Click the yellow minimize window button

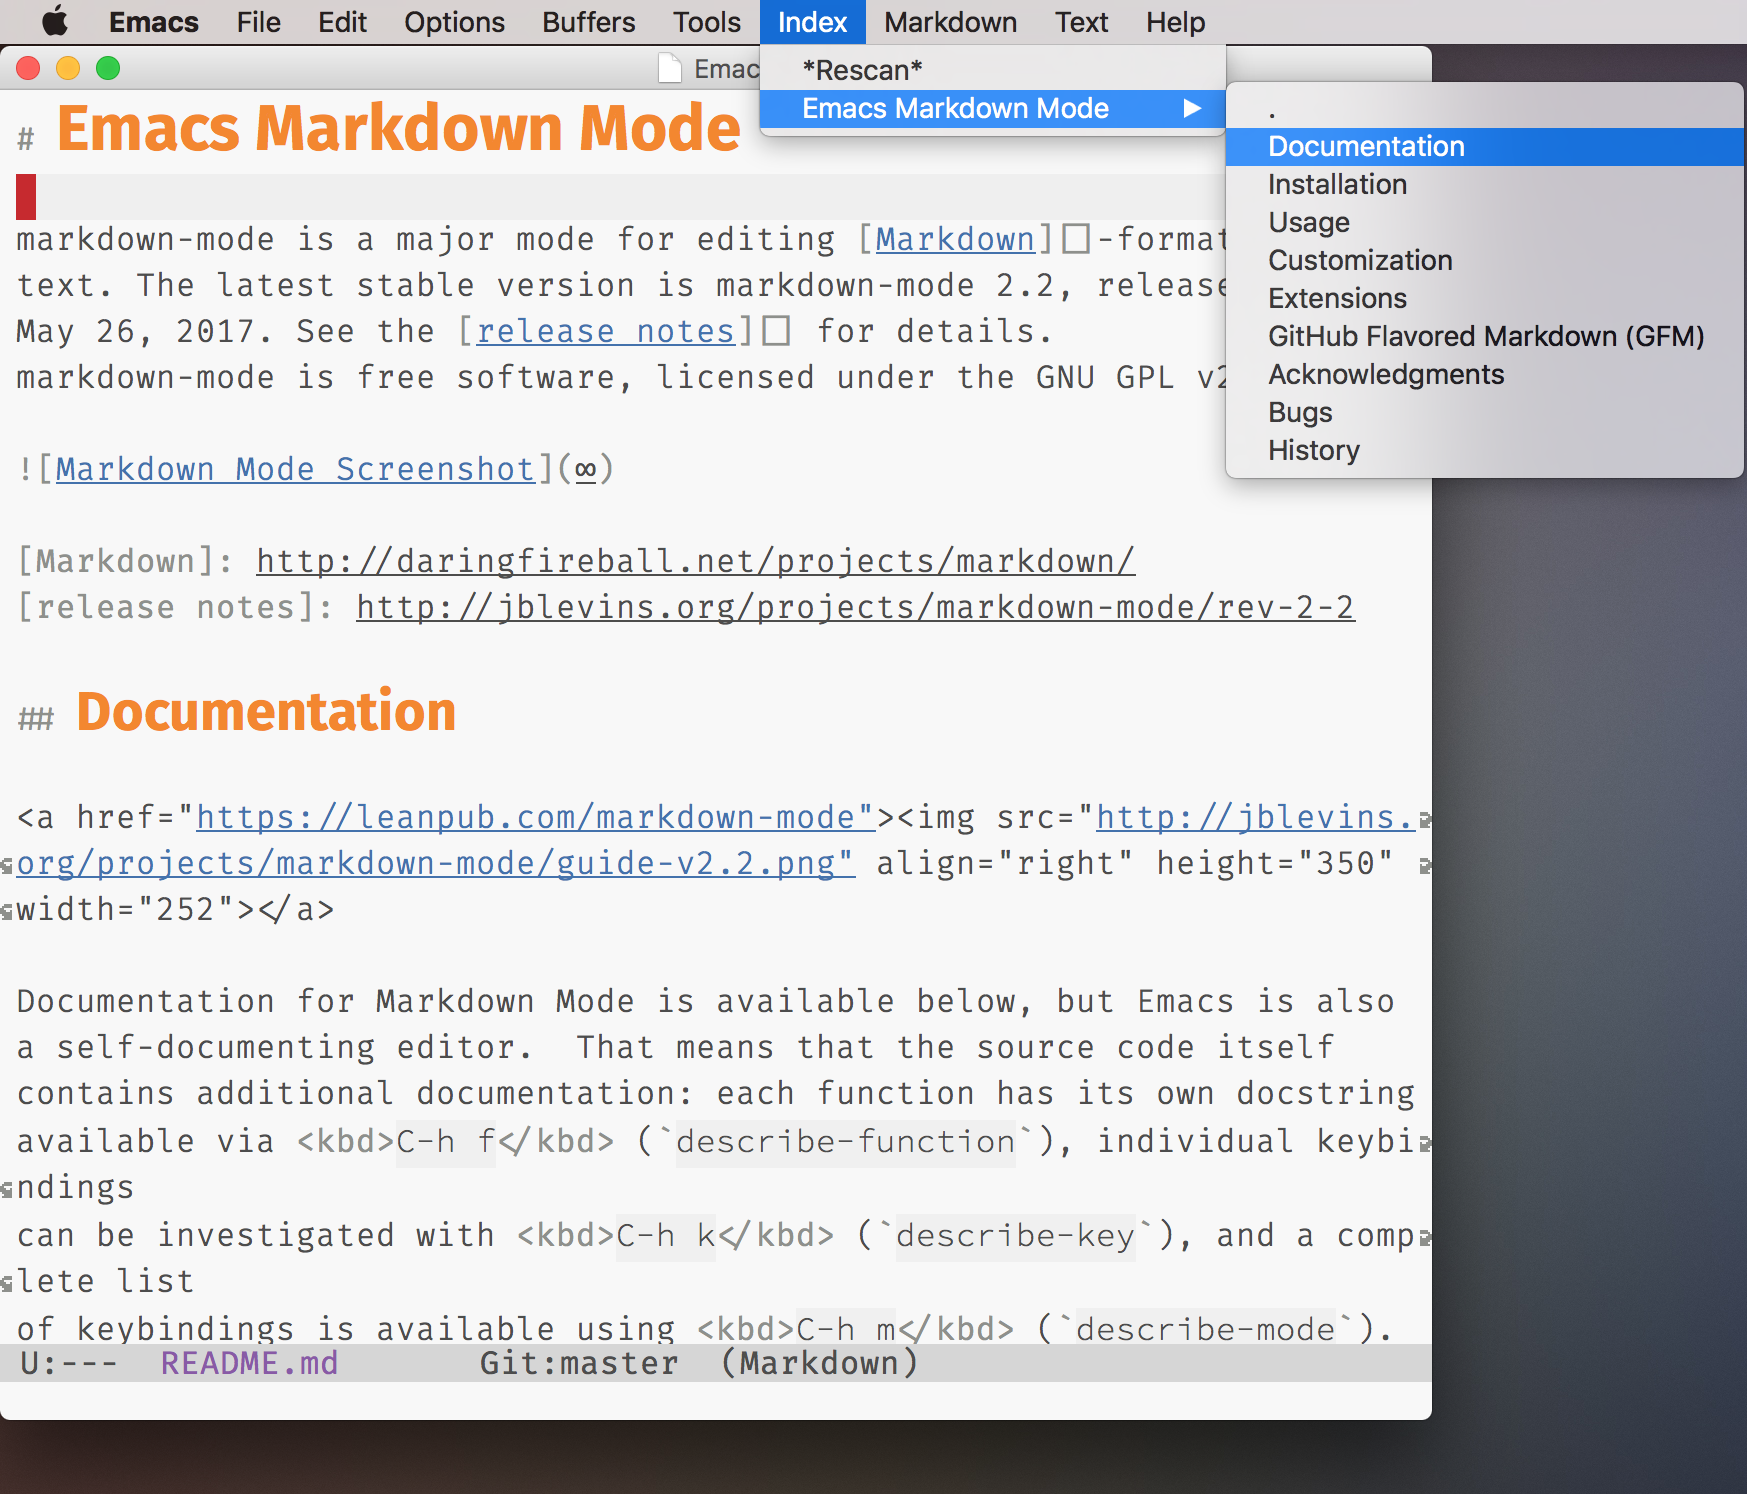[68, 68]
